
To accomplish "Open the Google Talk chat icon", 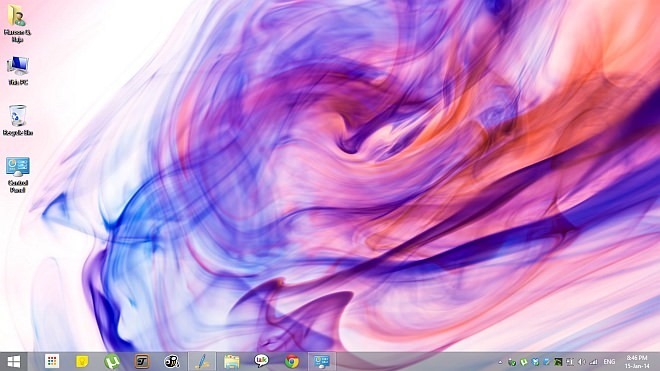I will click(x=261, y=361).
